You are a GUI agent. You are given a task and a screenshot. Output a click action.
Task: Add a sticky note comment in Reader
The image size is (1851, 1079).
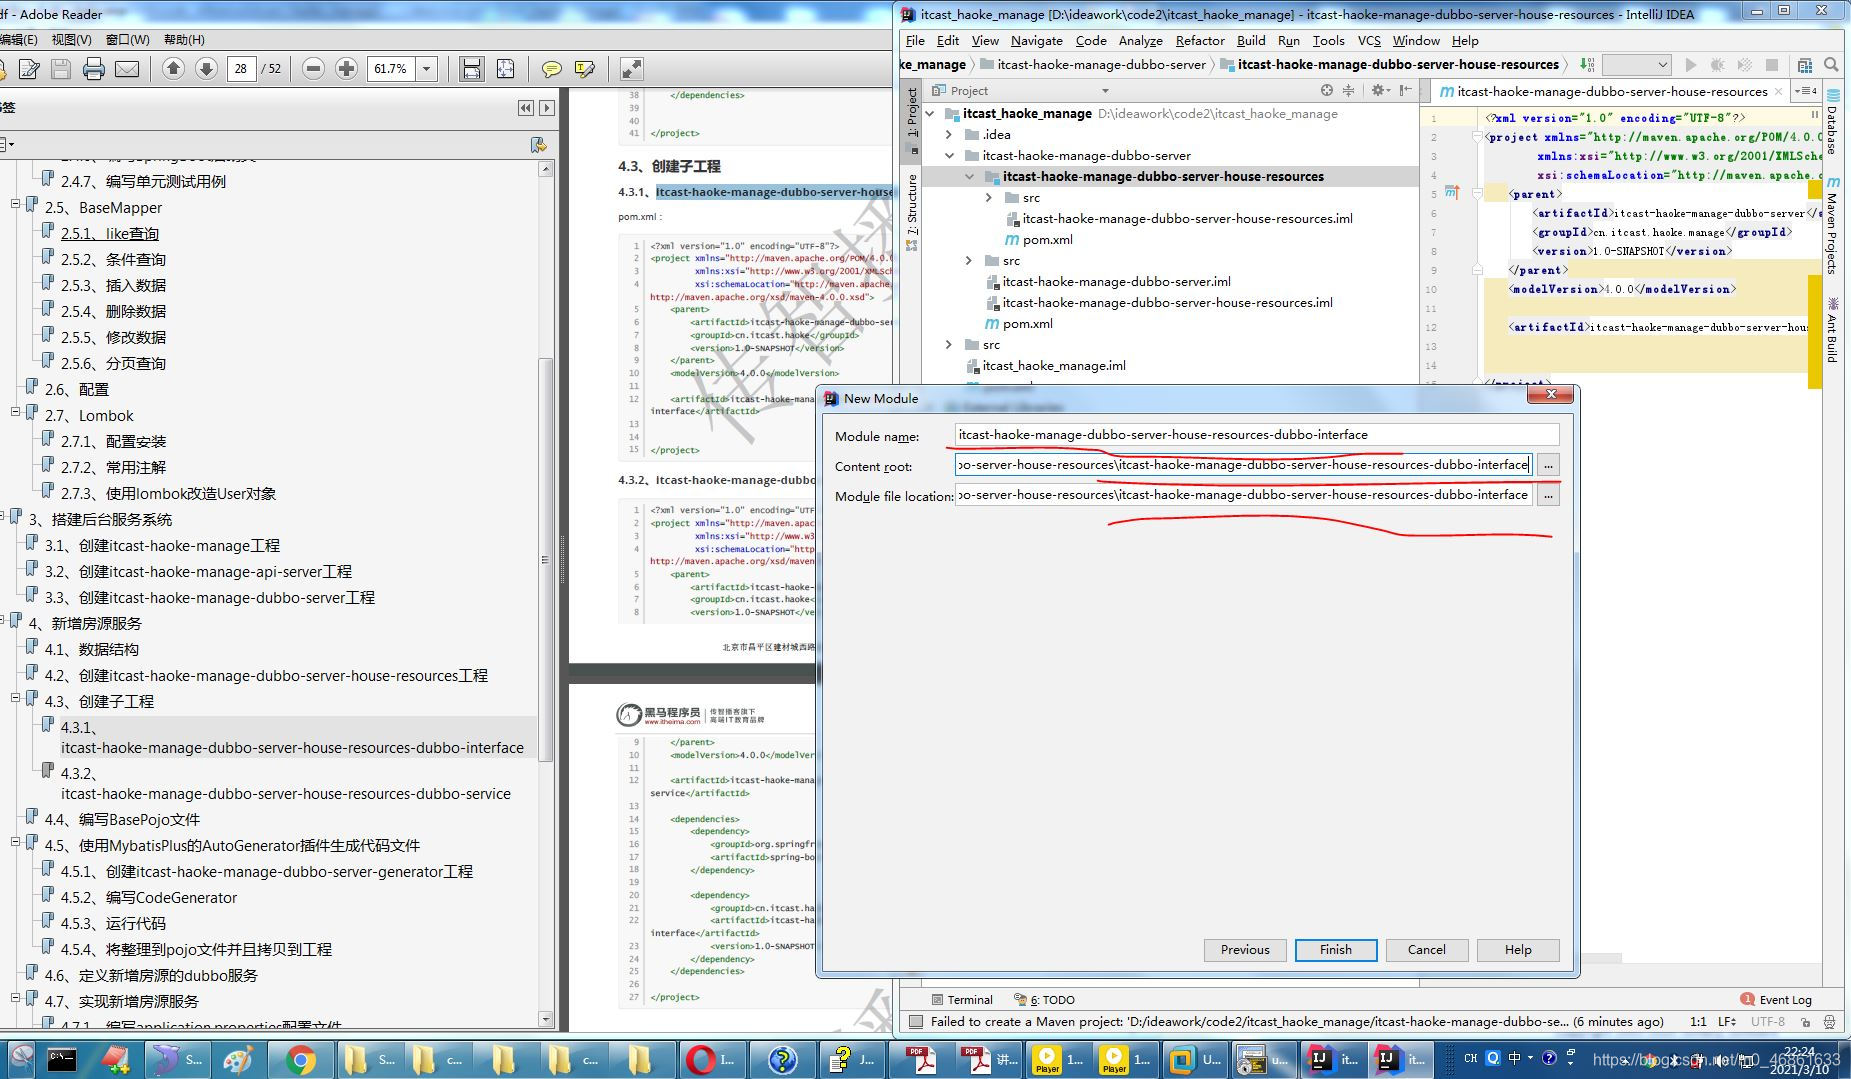tap(551, 69)
